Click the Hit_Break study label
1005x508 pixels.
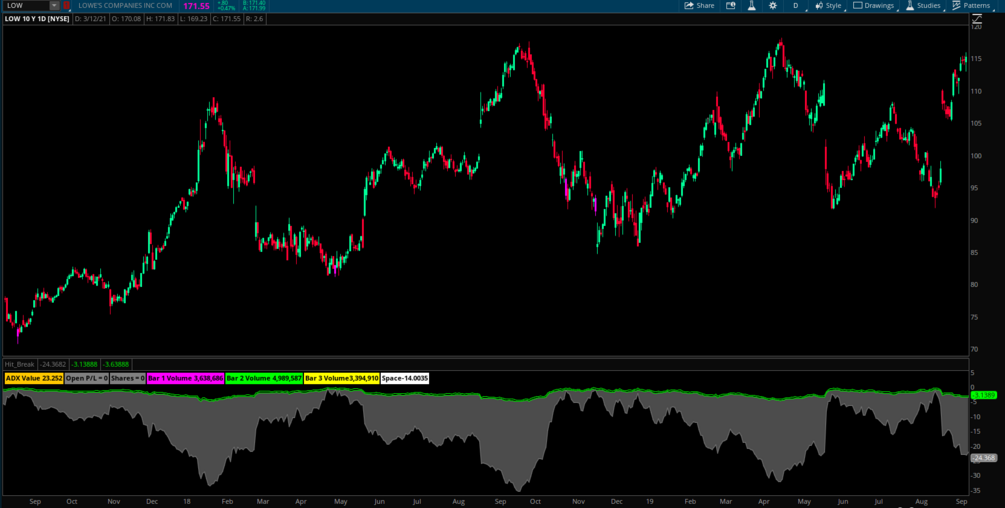(x=19, y=364)
